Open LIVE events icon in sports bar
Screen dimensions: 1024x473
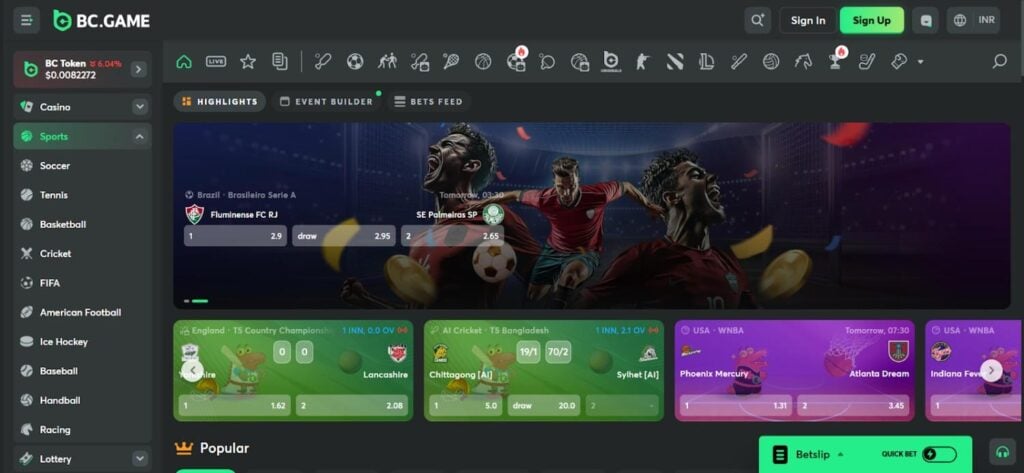pos(216,61)
